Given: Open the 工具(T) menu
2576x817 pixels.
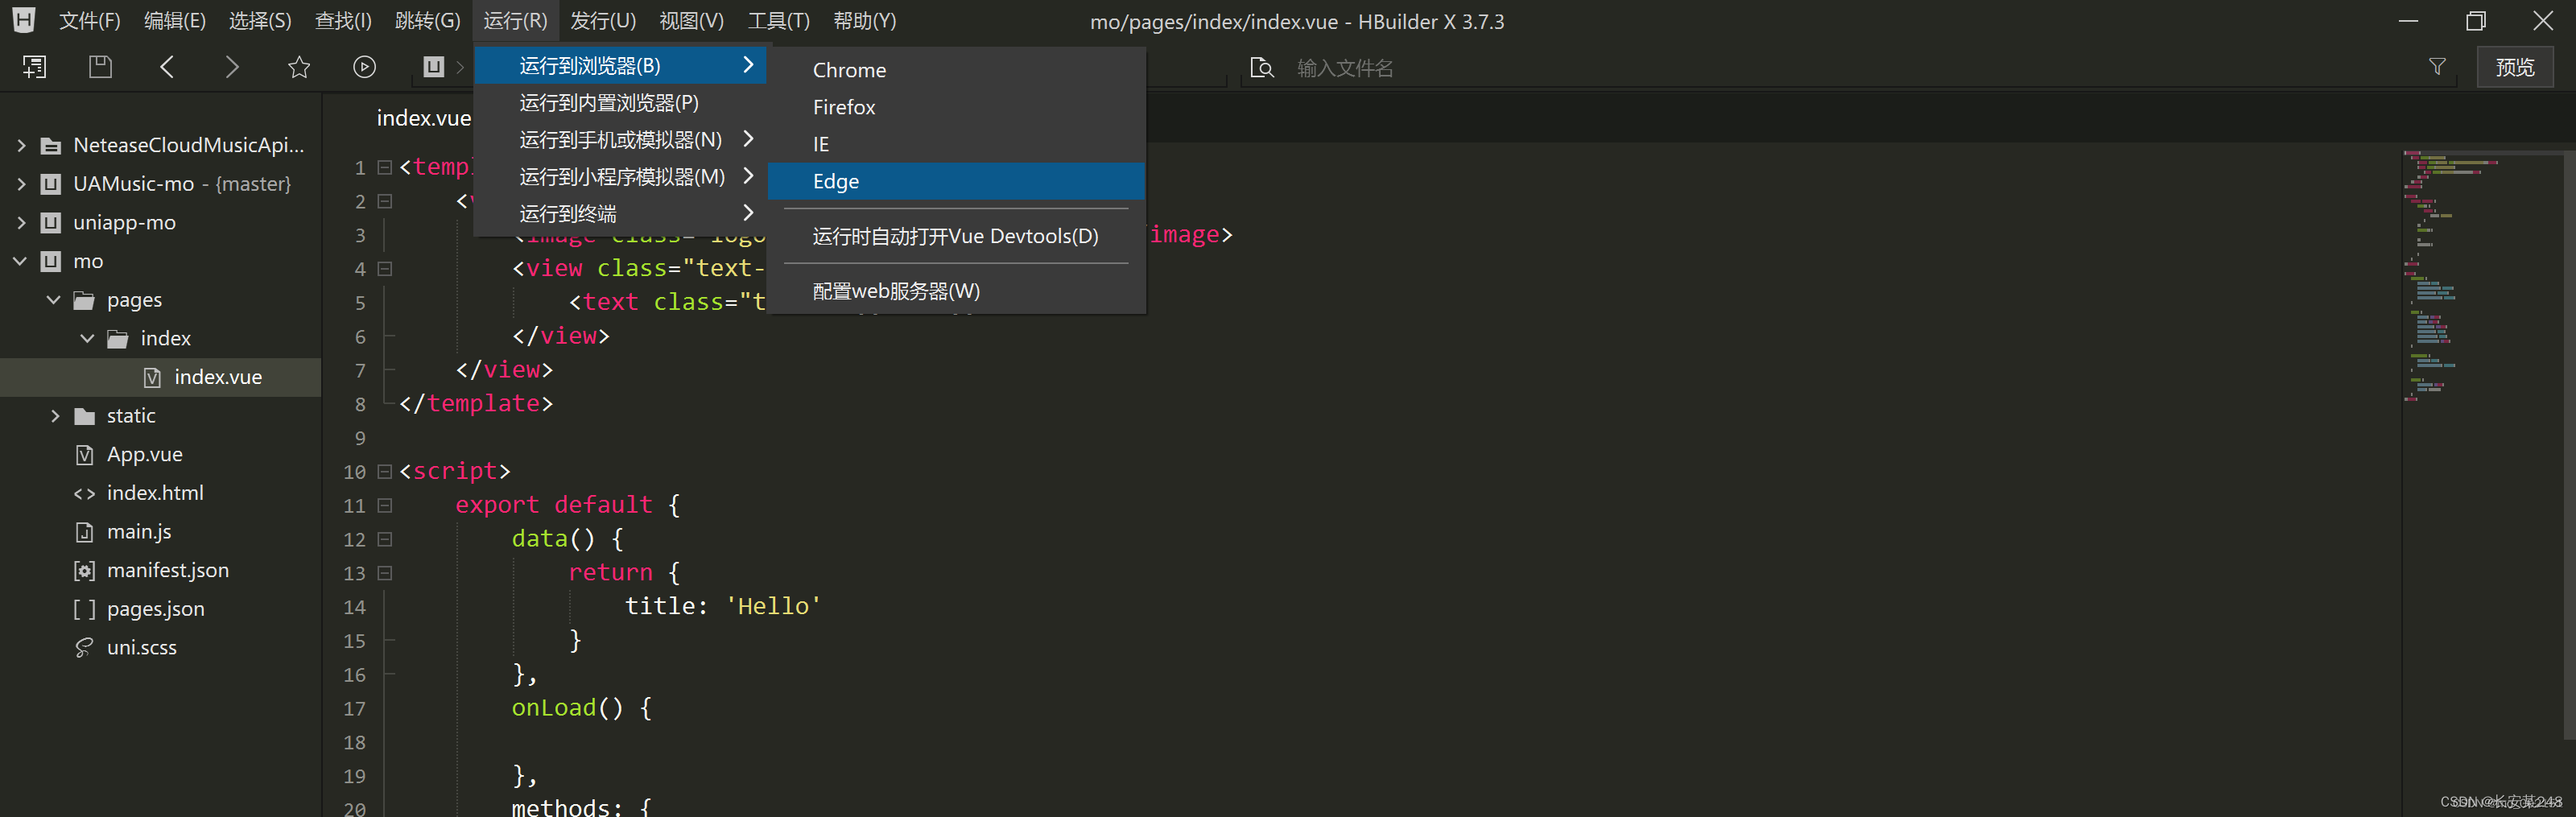Looking at the screenshot, I should point(779,21).
